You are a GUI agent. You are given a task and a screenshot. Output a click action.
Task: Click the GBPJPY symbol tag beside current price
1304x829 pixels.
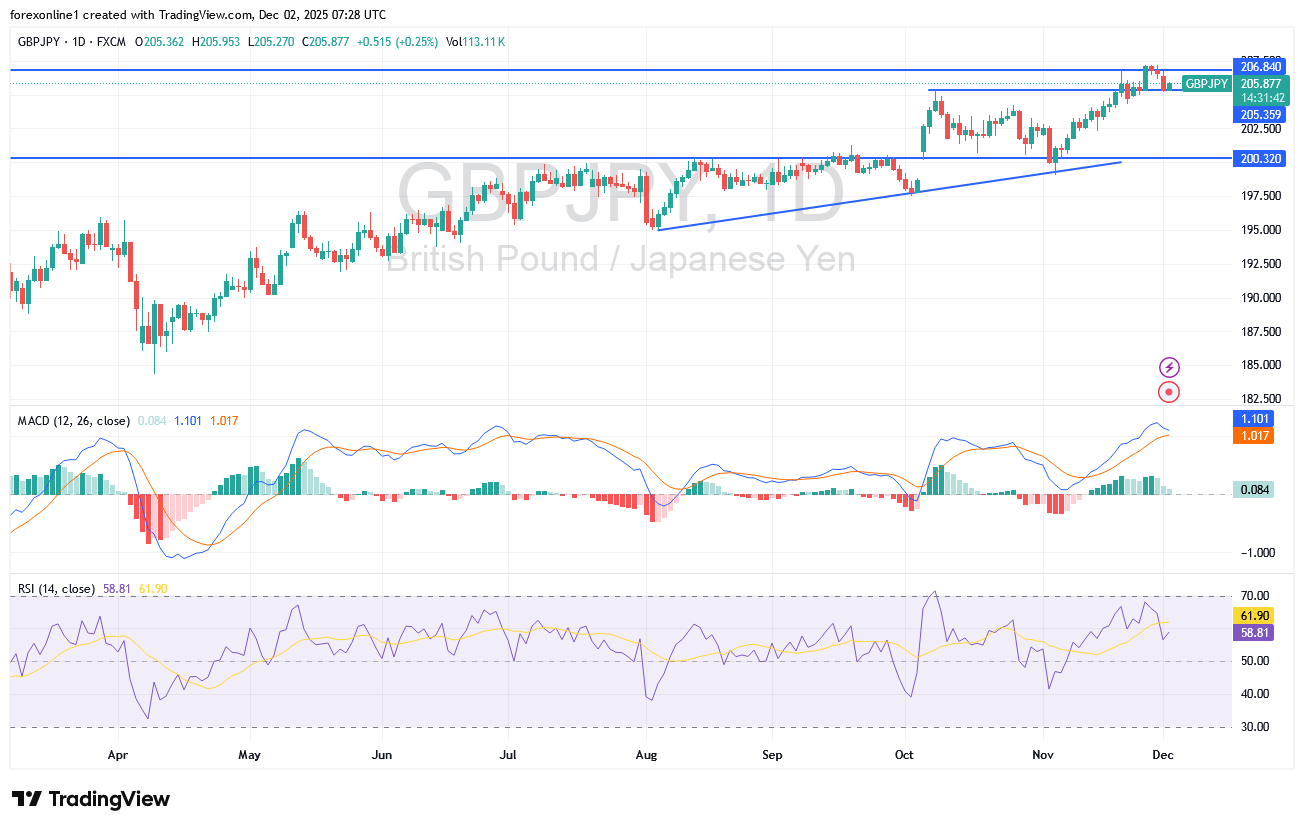(x=1206, y=84)
